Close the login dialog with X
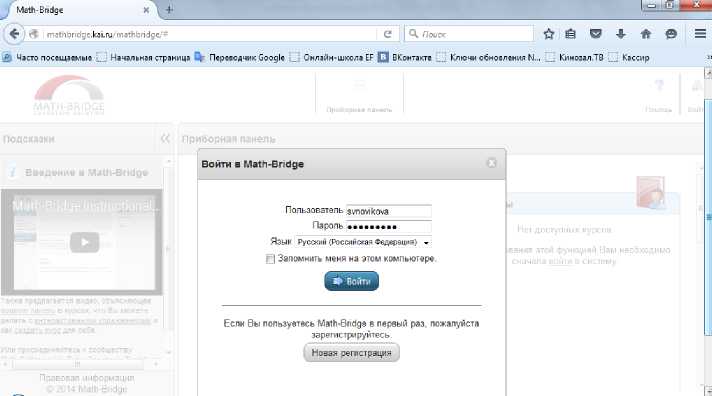 point(491,163)
